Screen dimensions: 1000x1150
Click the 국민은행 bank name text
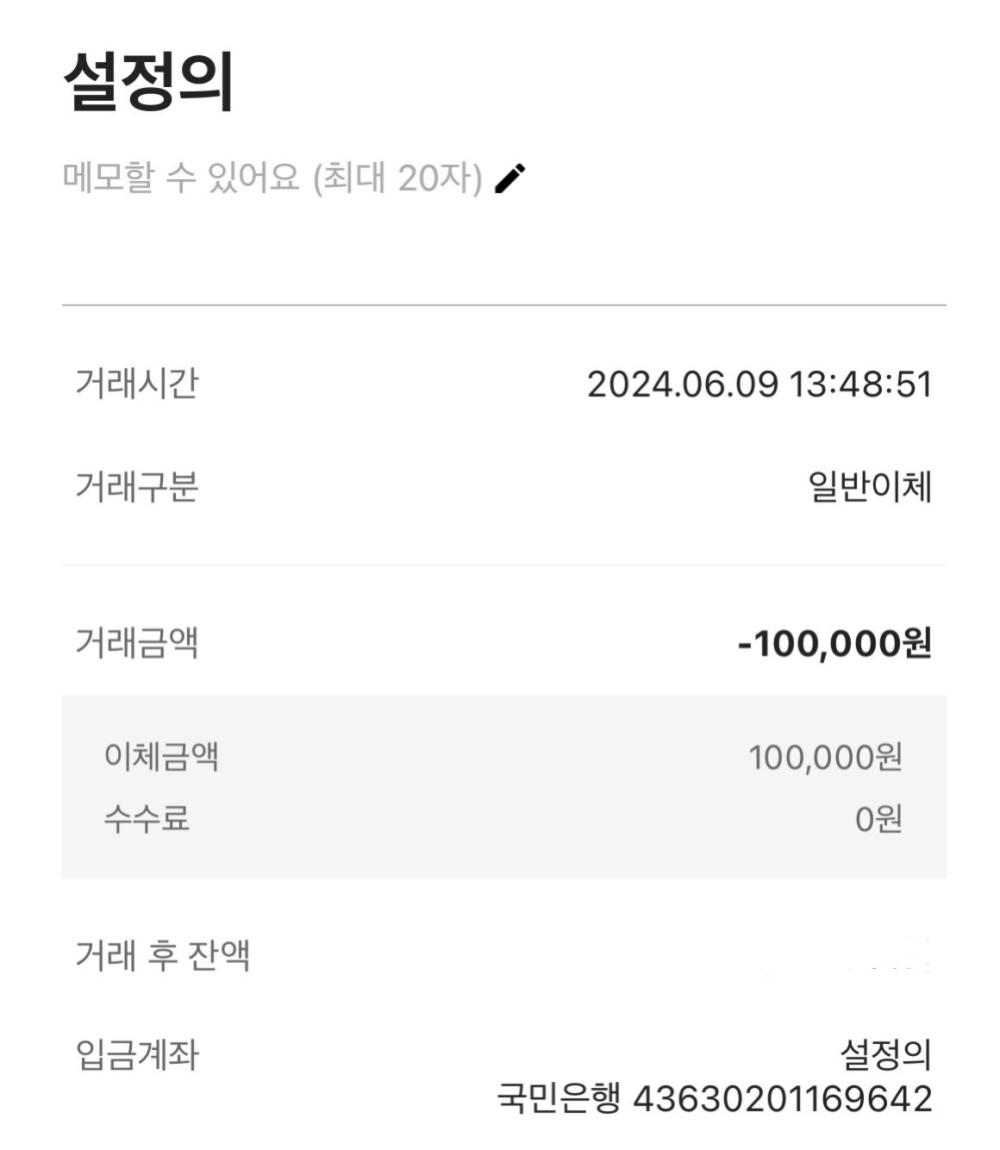click(560, 1098)
